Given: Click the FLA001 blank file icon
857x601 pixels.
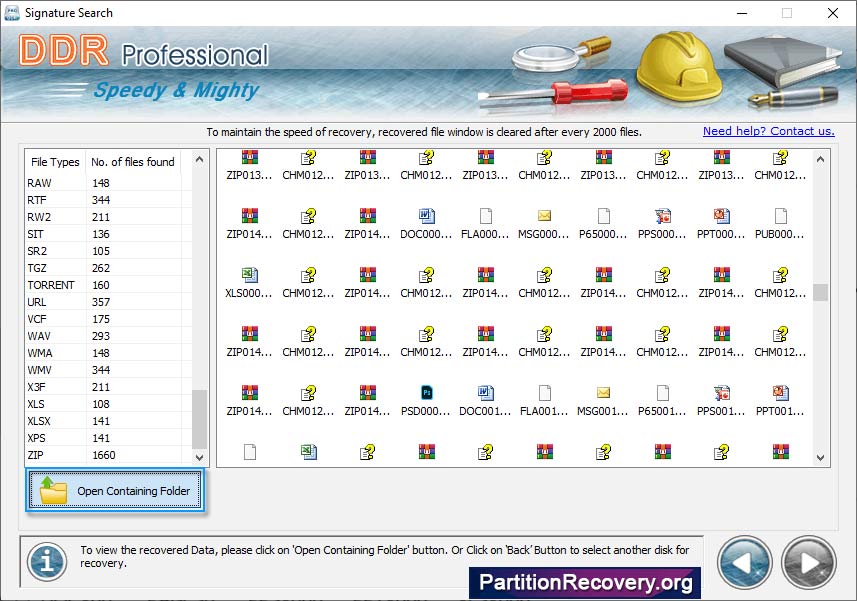Looking at the screenshot, I should tap(545, 393).
